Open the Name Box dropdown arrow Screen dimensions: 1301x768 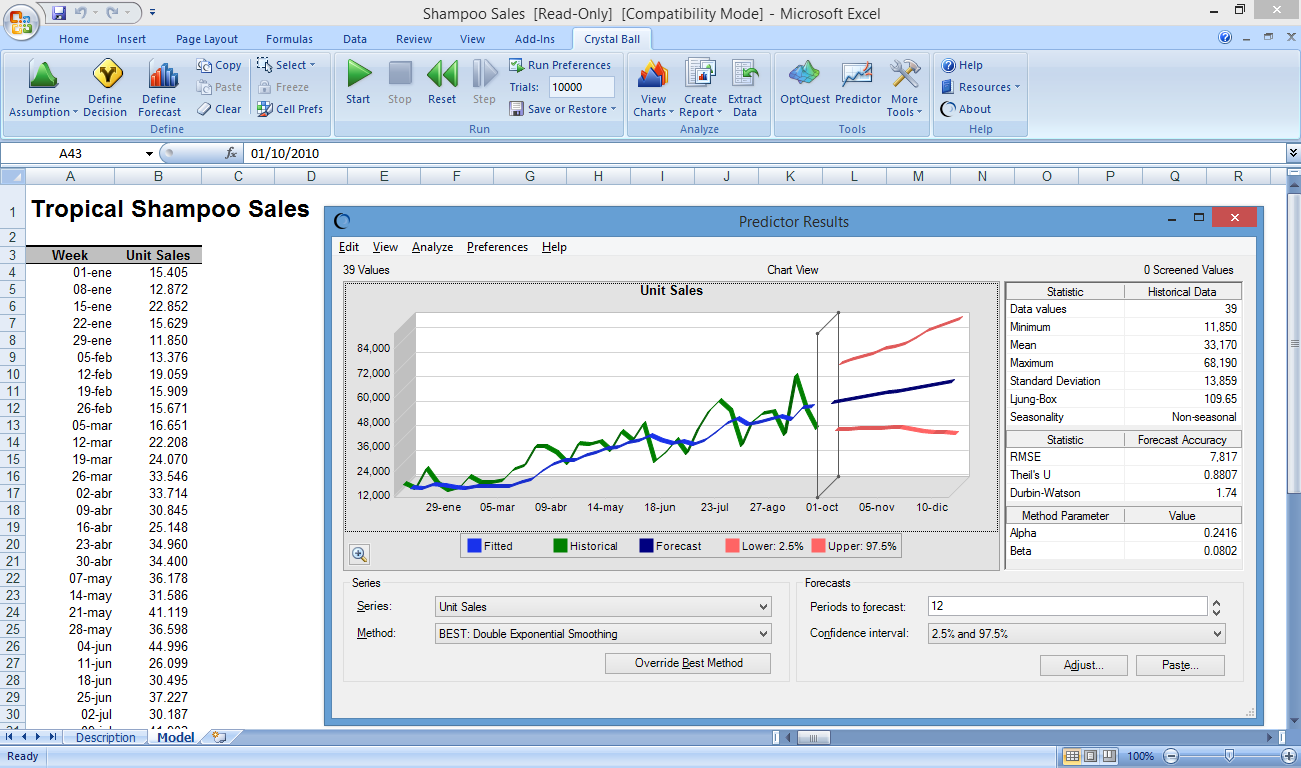click(x=150, y=153)
